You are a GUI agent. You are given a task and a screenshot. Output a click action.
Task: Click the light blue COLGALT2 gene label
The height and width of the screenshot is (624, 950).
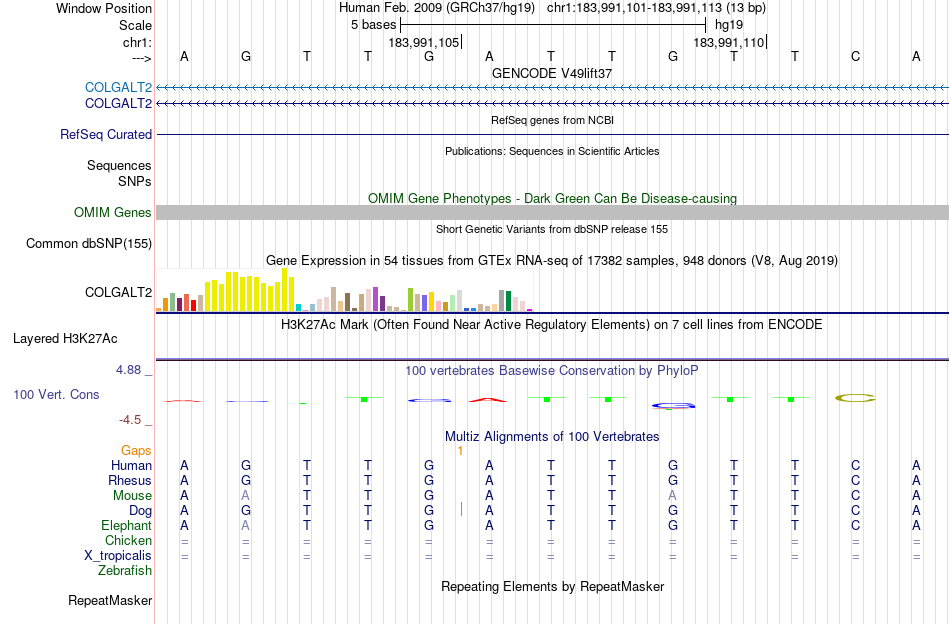coord(118,87)
